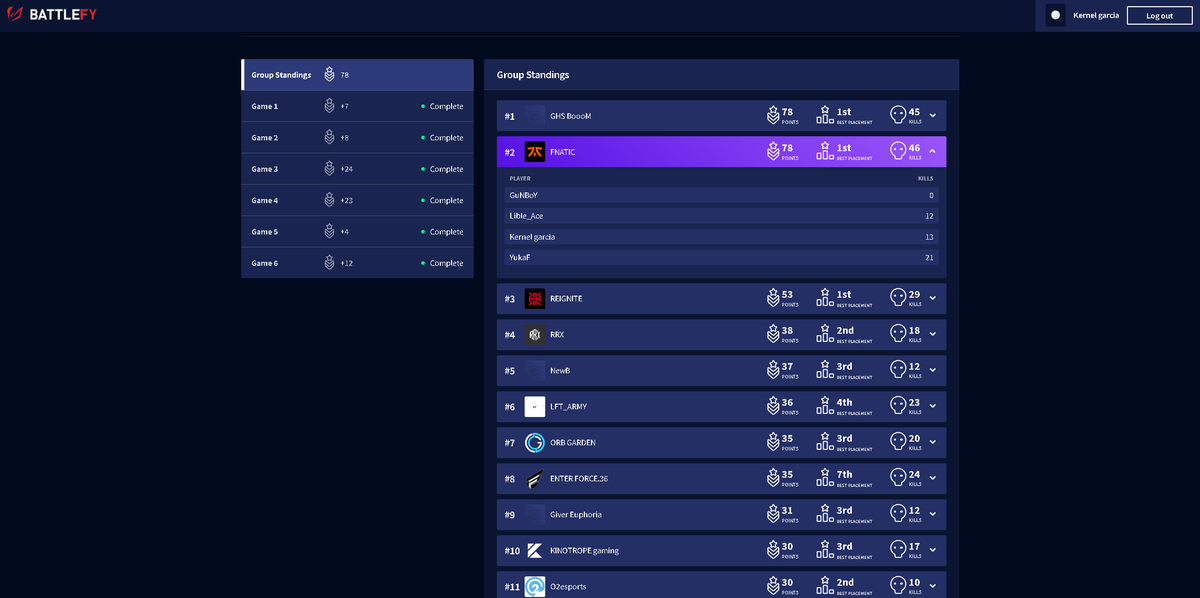
Task: Select player GuNBoY row
Action: [x=721, y=195]
